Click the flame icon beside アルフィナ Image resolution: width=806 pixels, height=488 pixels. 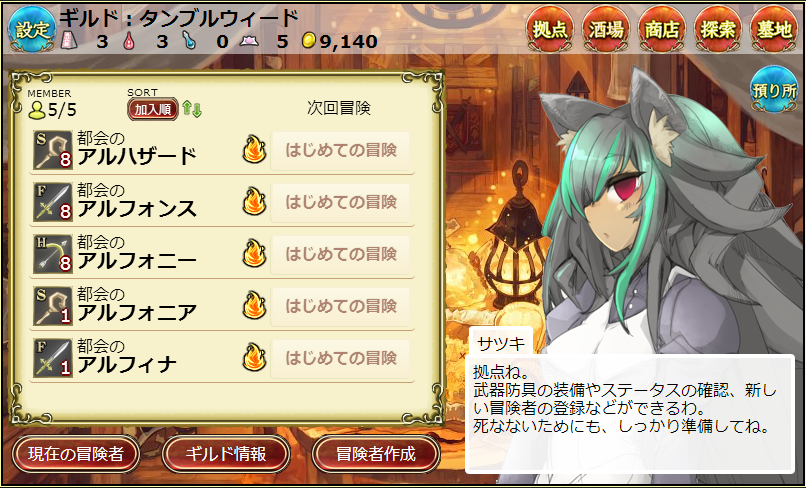click(254, 357)
